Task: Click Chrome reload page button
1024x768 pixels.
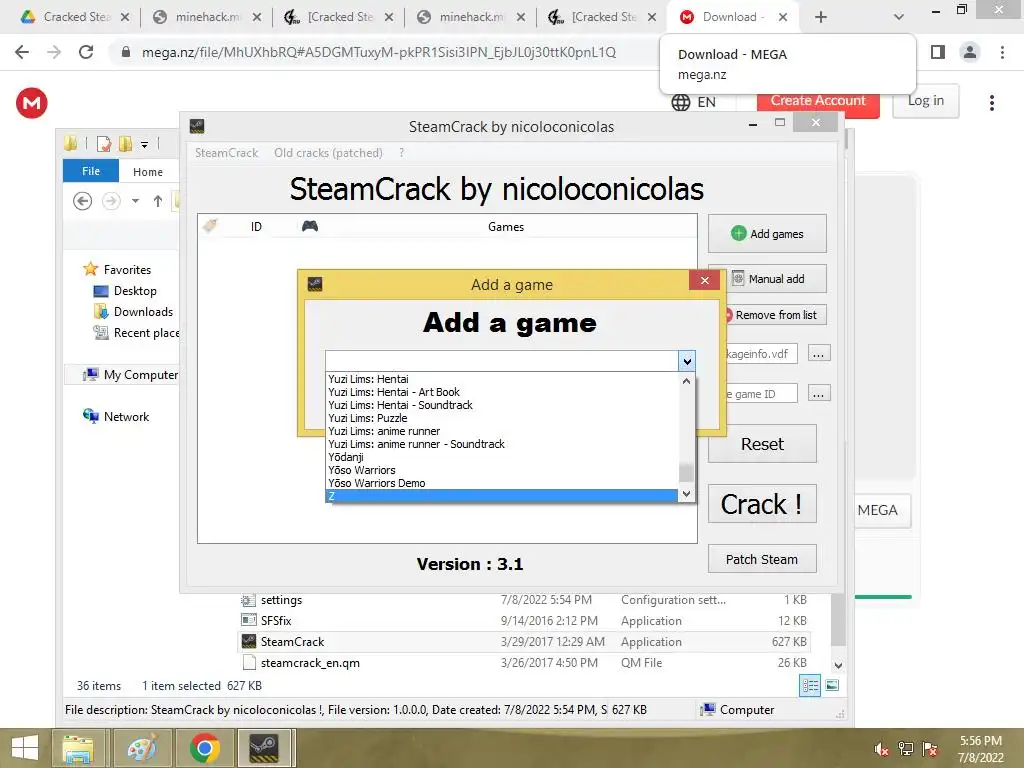Action: (x=86, y=52)
